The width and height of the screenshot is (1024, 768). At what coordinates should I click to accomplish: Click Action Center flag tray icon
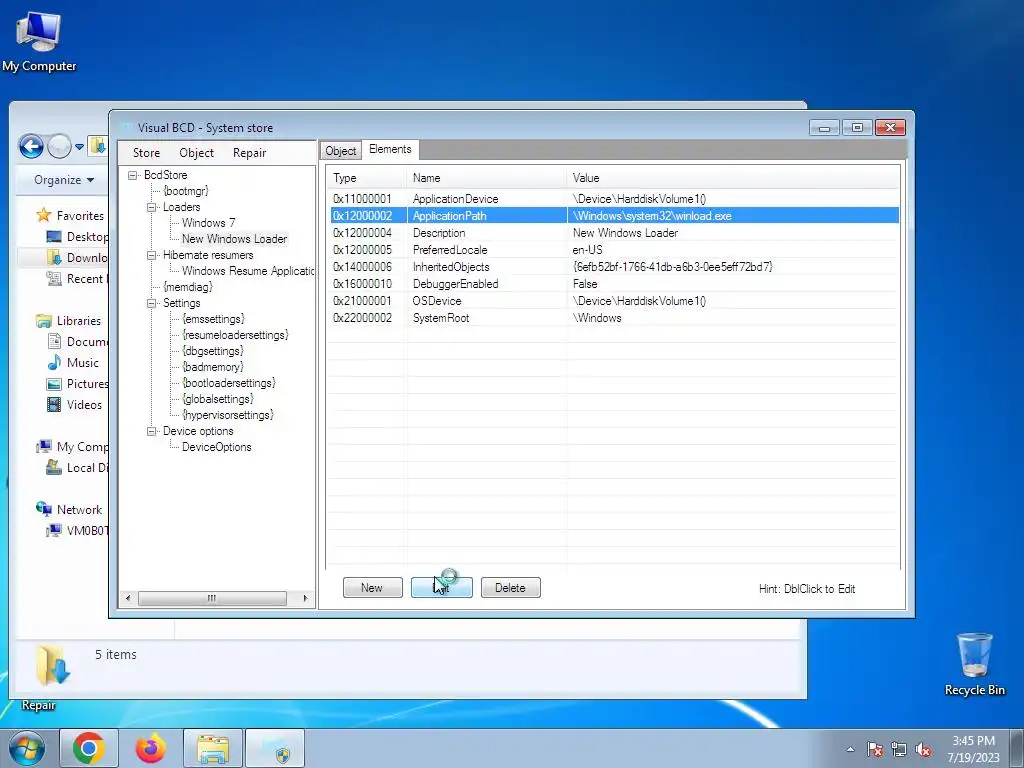coord(875,750)
